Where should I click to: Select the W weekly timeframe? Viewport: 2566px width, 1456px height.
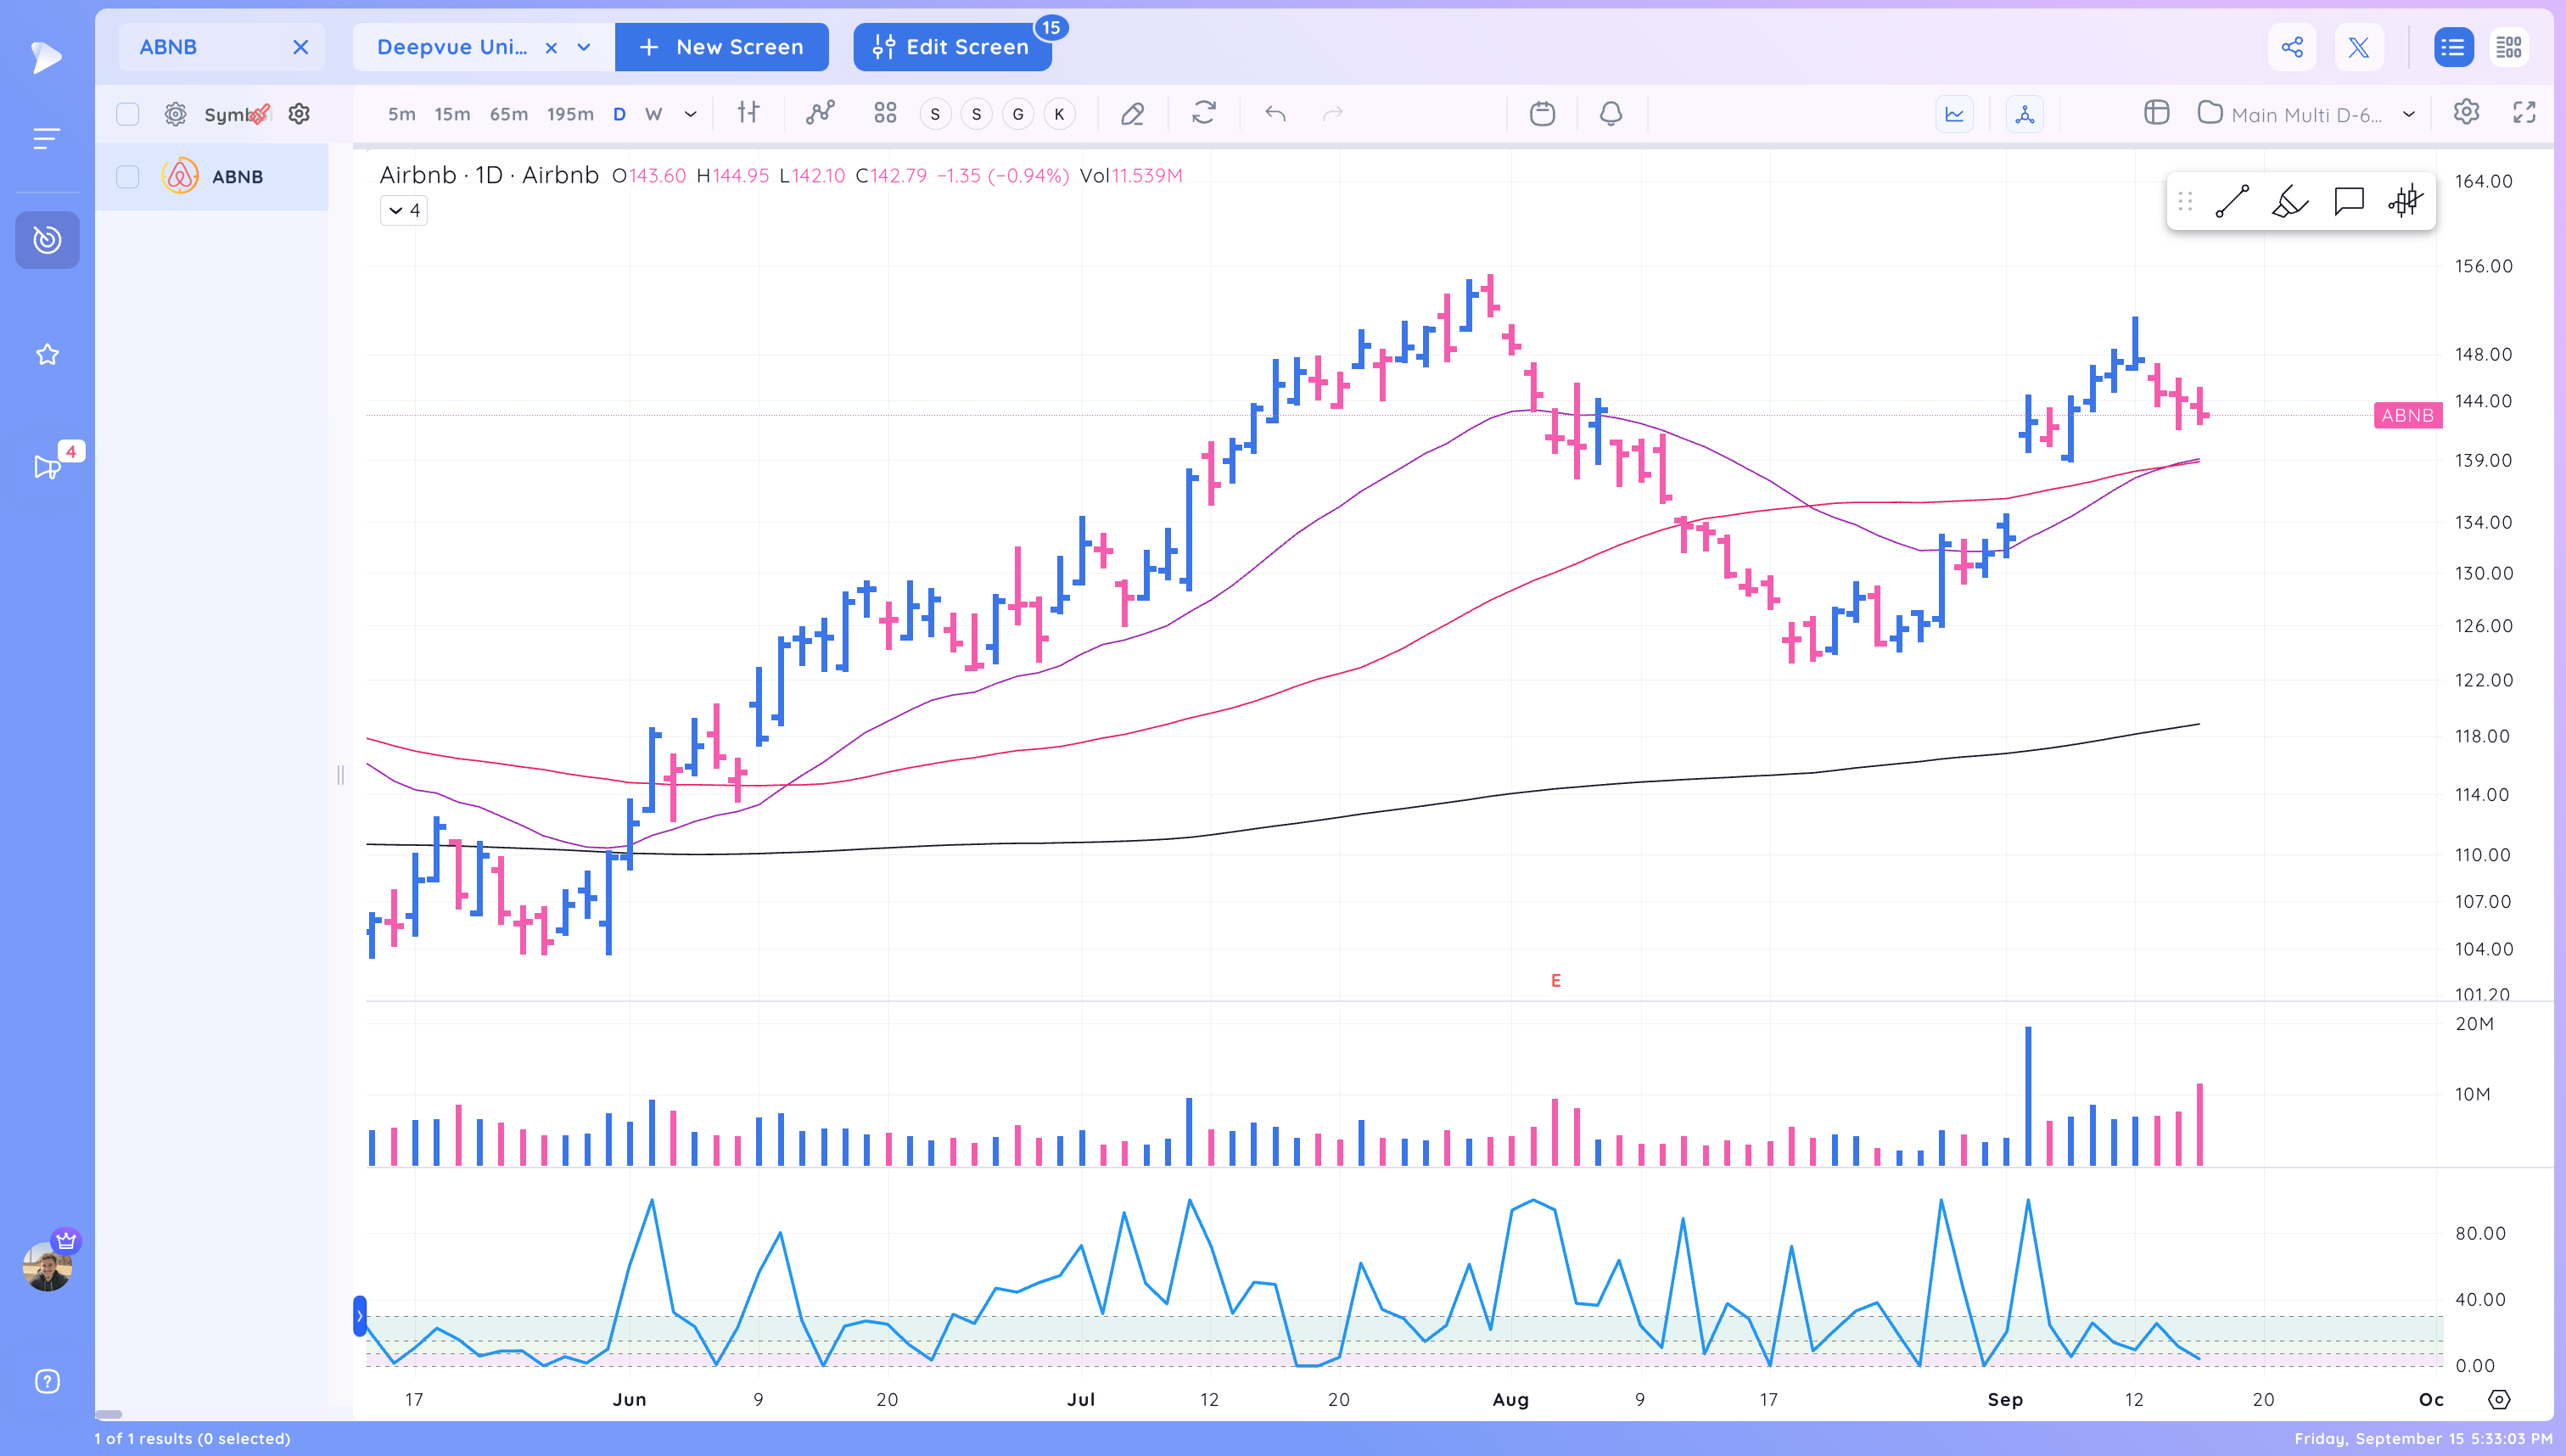653,114
